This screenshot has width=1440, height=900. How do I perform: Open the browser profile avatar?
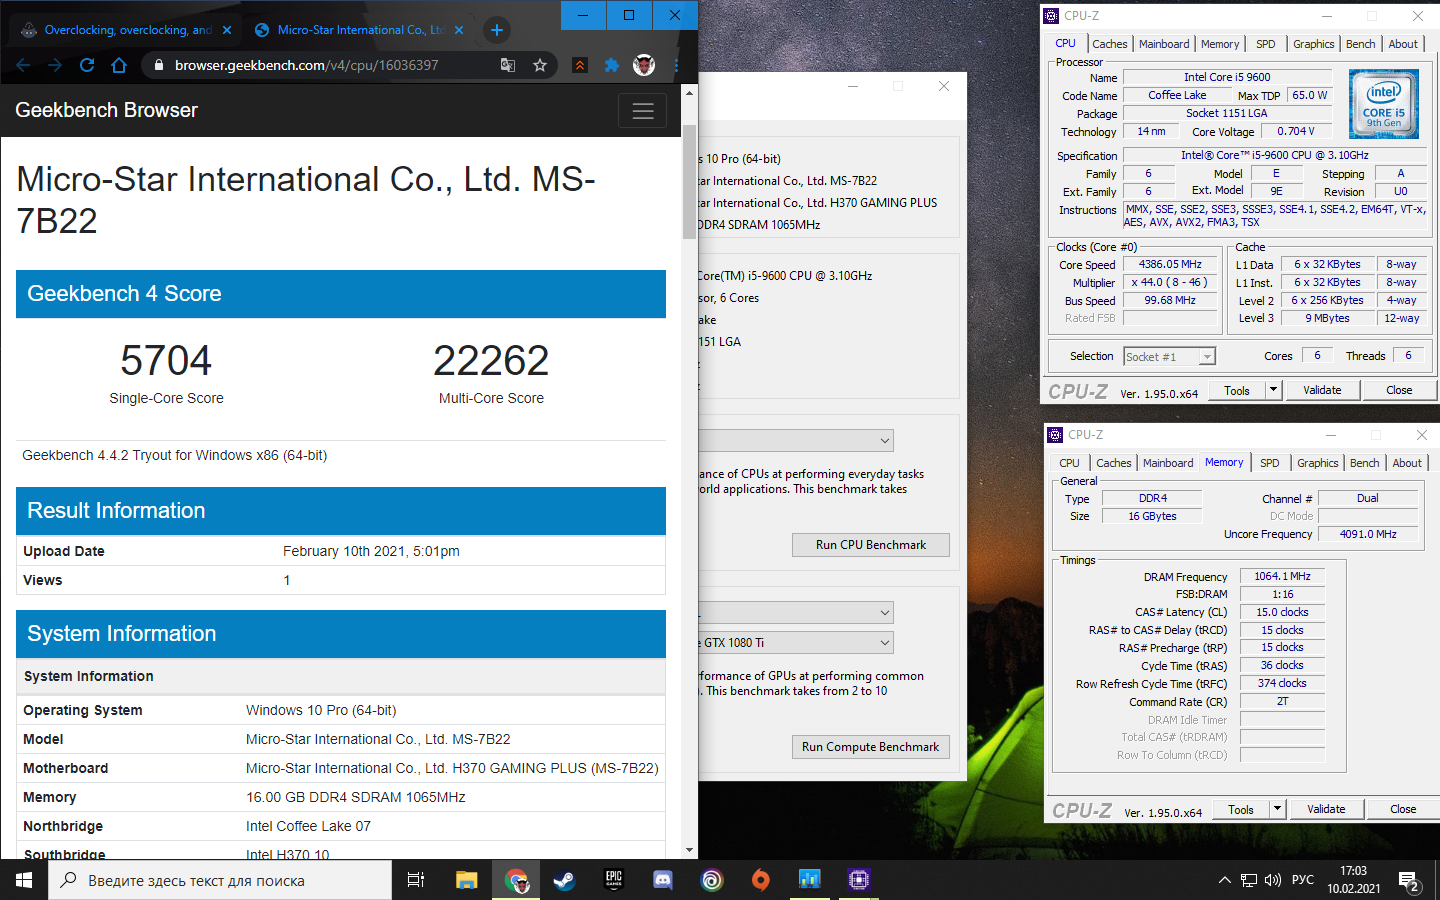[644, 65]
